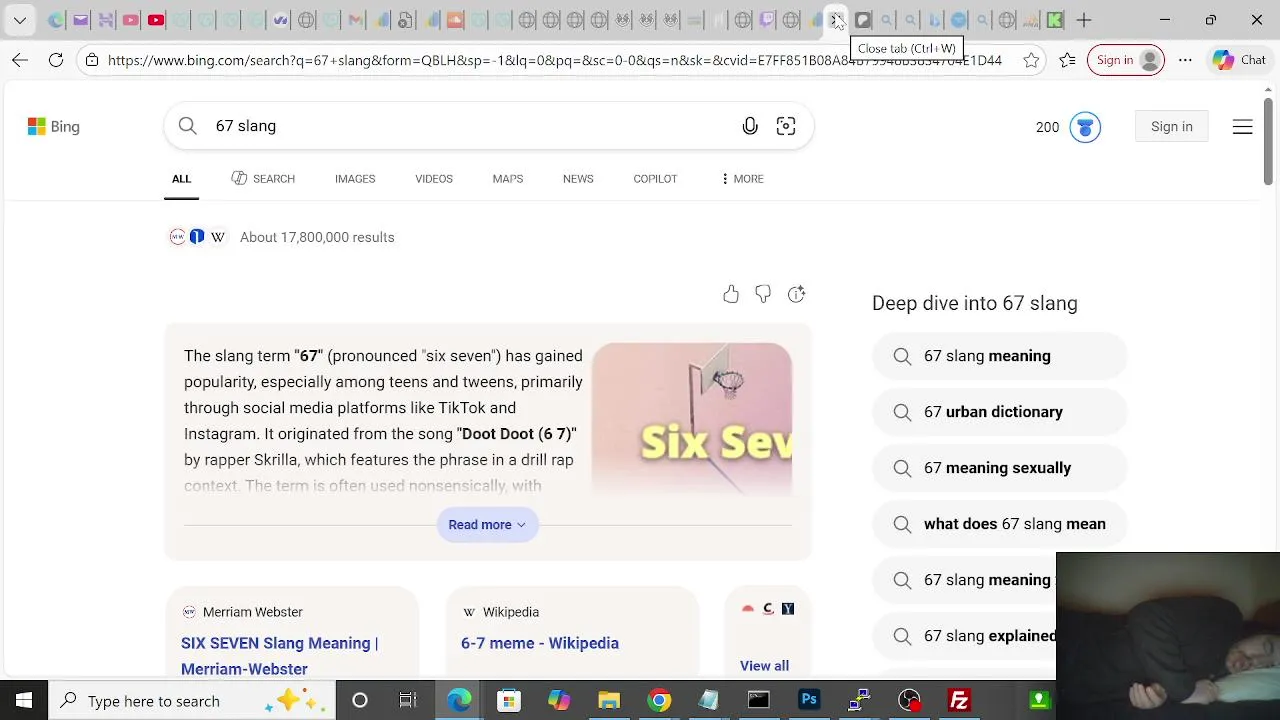This screenshot has width=1280, height=720.
Task: Search suggestion 67 slang meaning
Action: [999, 356]
